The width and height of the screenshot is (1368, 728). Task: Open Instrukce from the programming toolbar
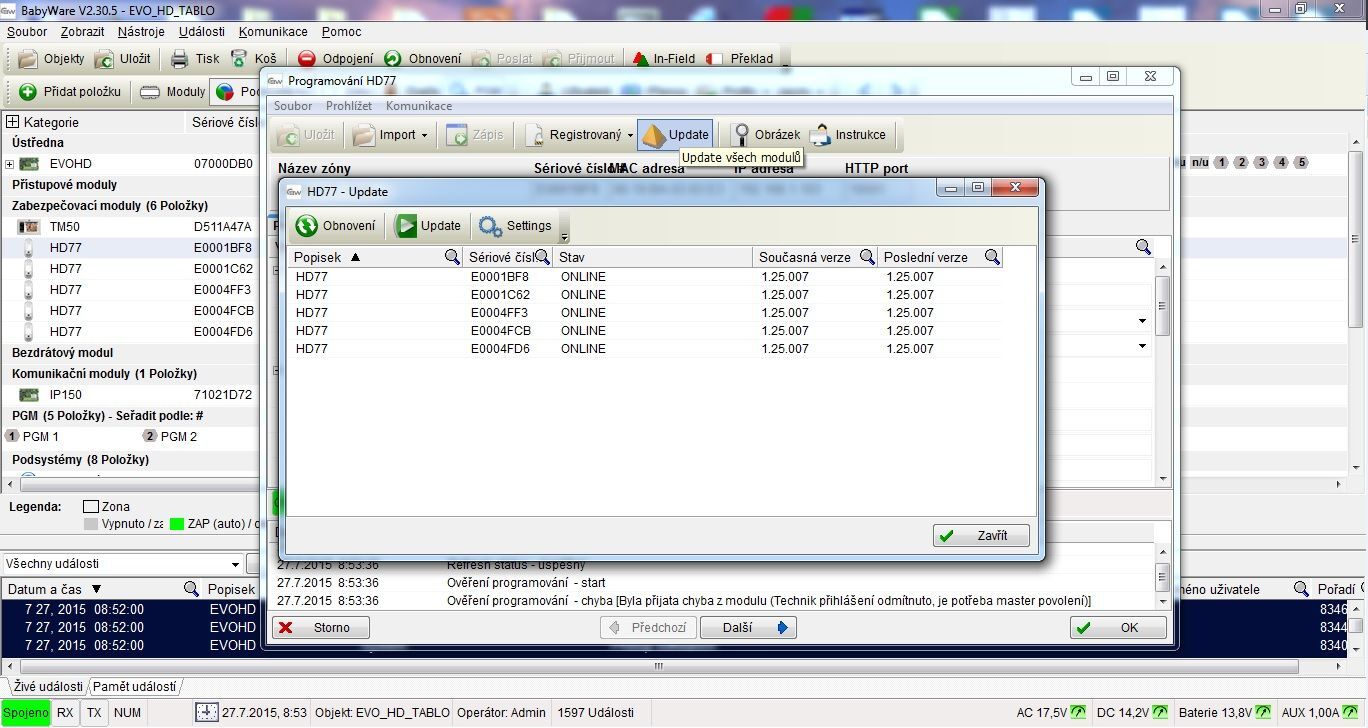[x=820, y=135]
